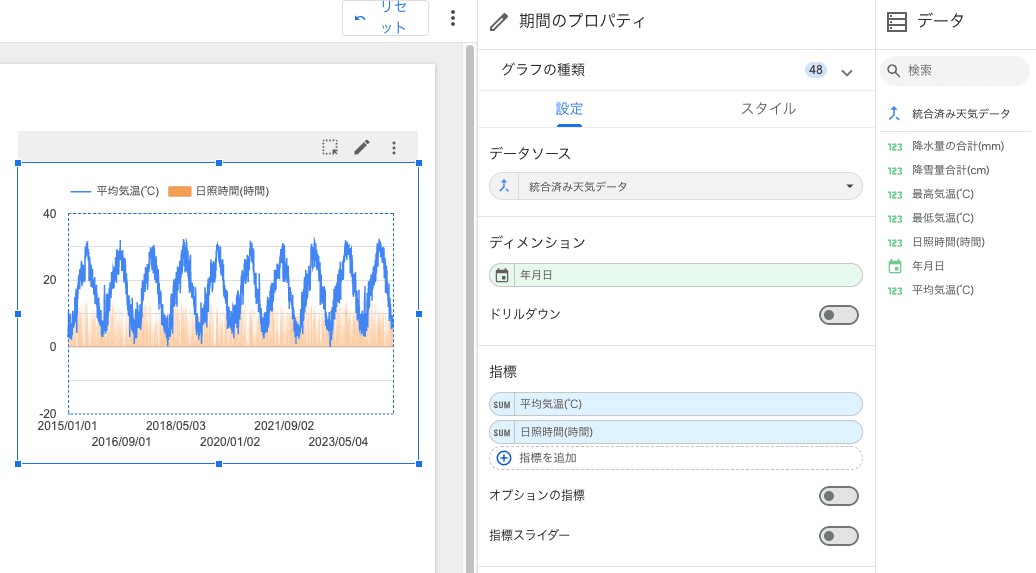The height and width of the screenshot is (573, 1036).
Task: Click the SUM badge on 日照時間 metric
Action: click(502, 432)
